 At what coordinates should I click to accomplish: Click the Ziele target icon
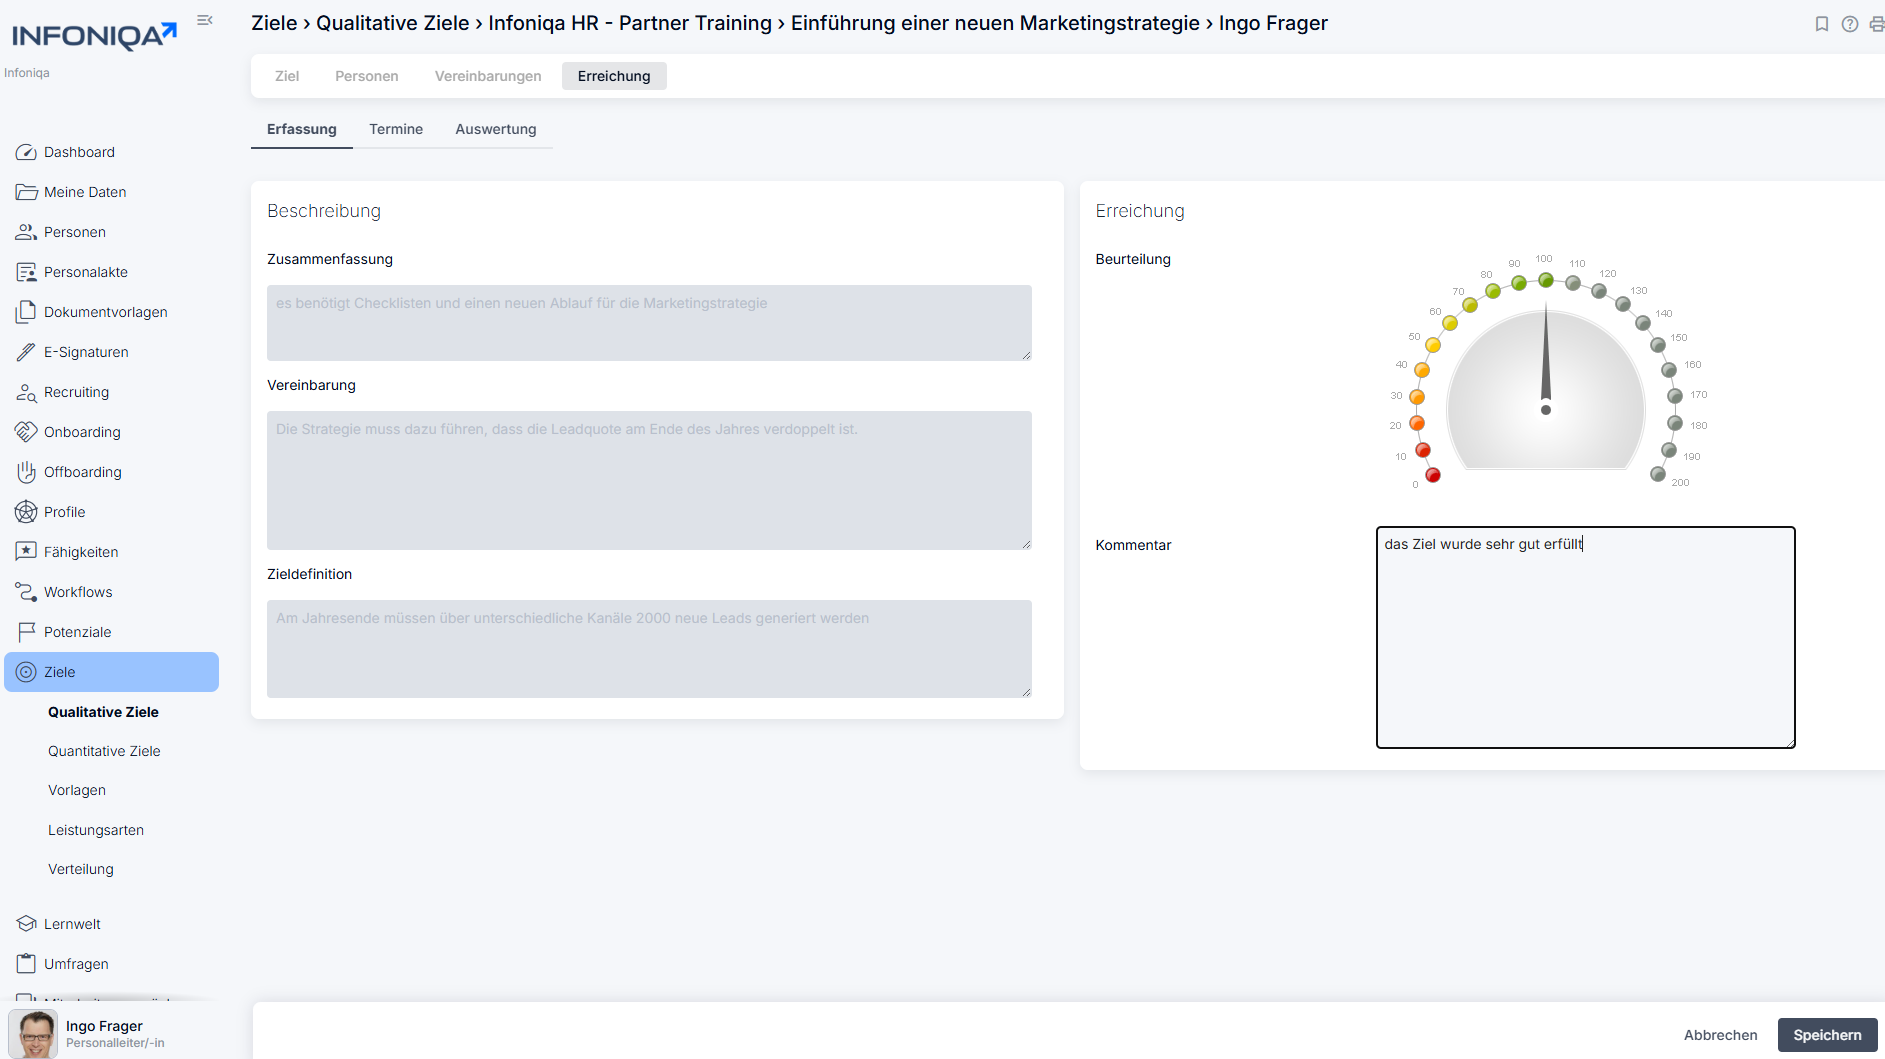[26, 672]
